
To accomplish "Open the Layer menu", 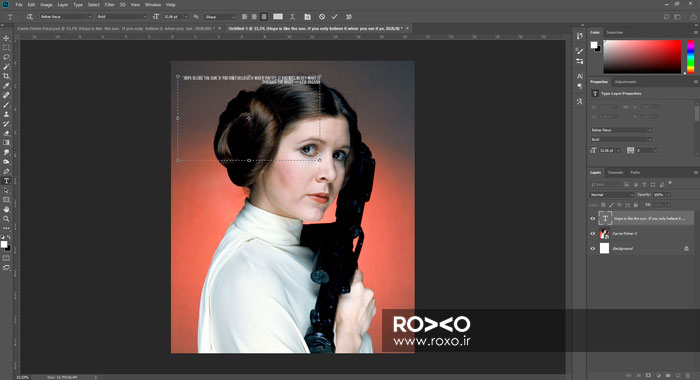I will (62, 4).
